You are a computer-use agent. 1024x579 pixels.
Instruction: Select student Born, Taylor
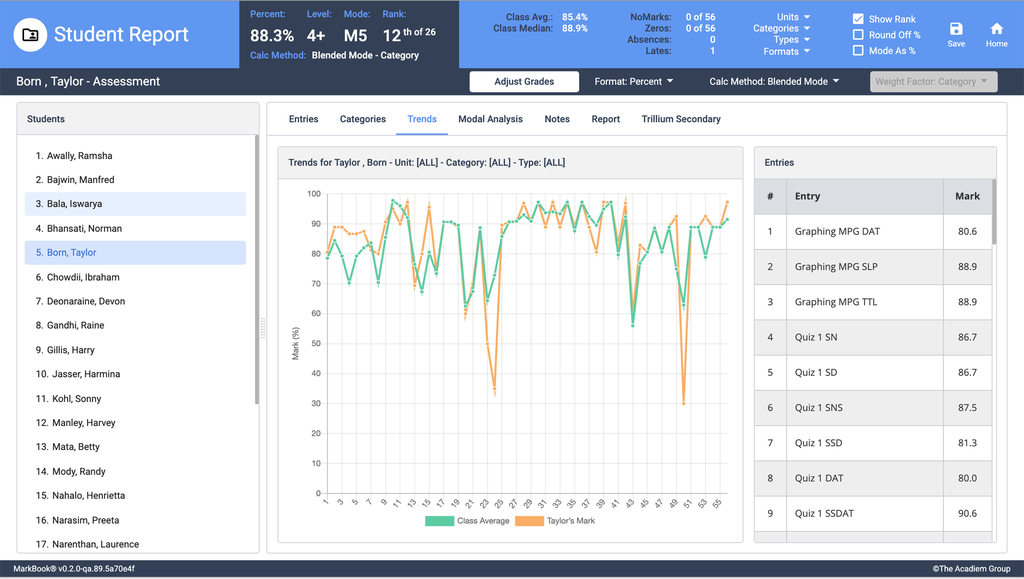135,253
